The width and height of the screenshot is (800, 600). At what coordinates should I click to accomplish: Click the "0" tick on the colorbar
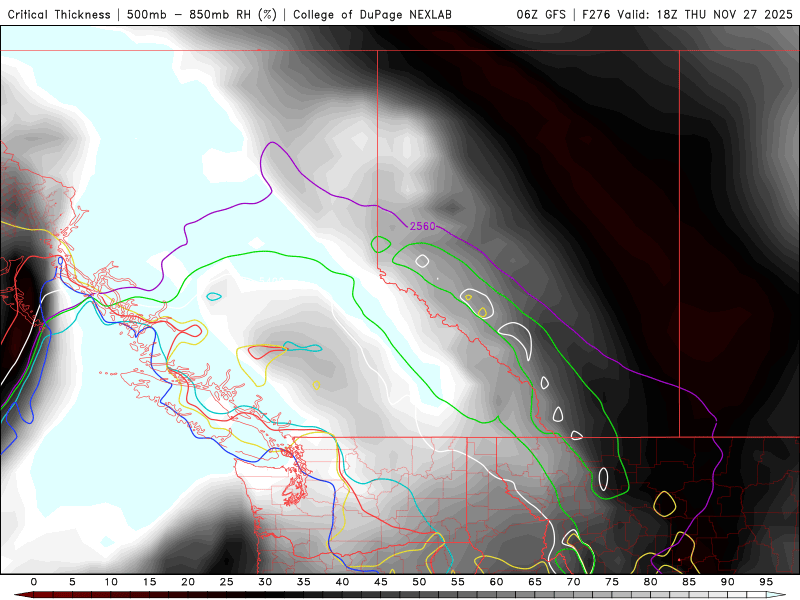click(x=34, y=582)
